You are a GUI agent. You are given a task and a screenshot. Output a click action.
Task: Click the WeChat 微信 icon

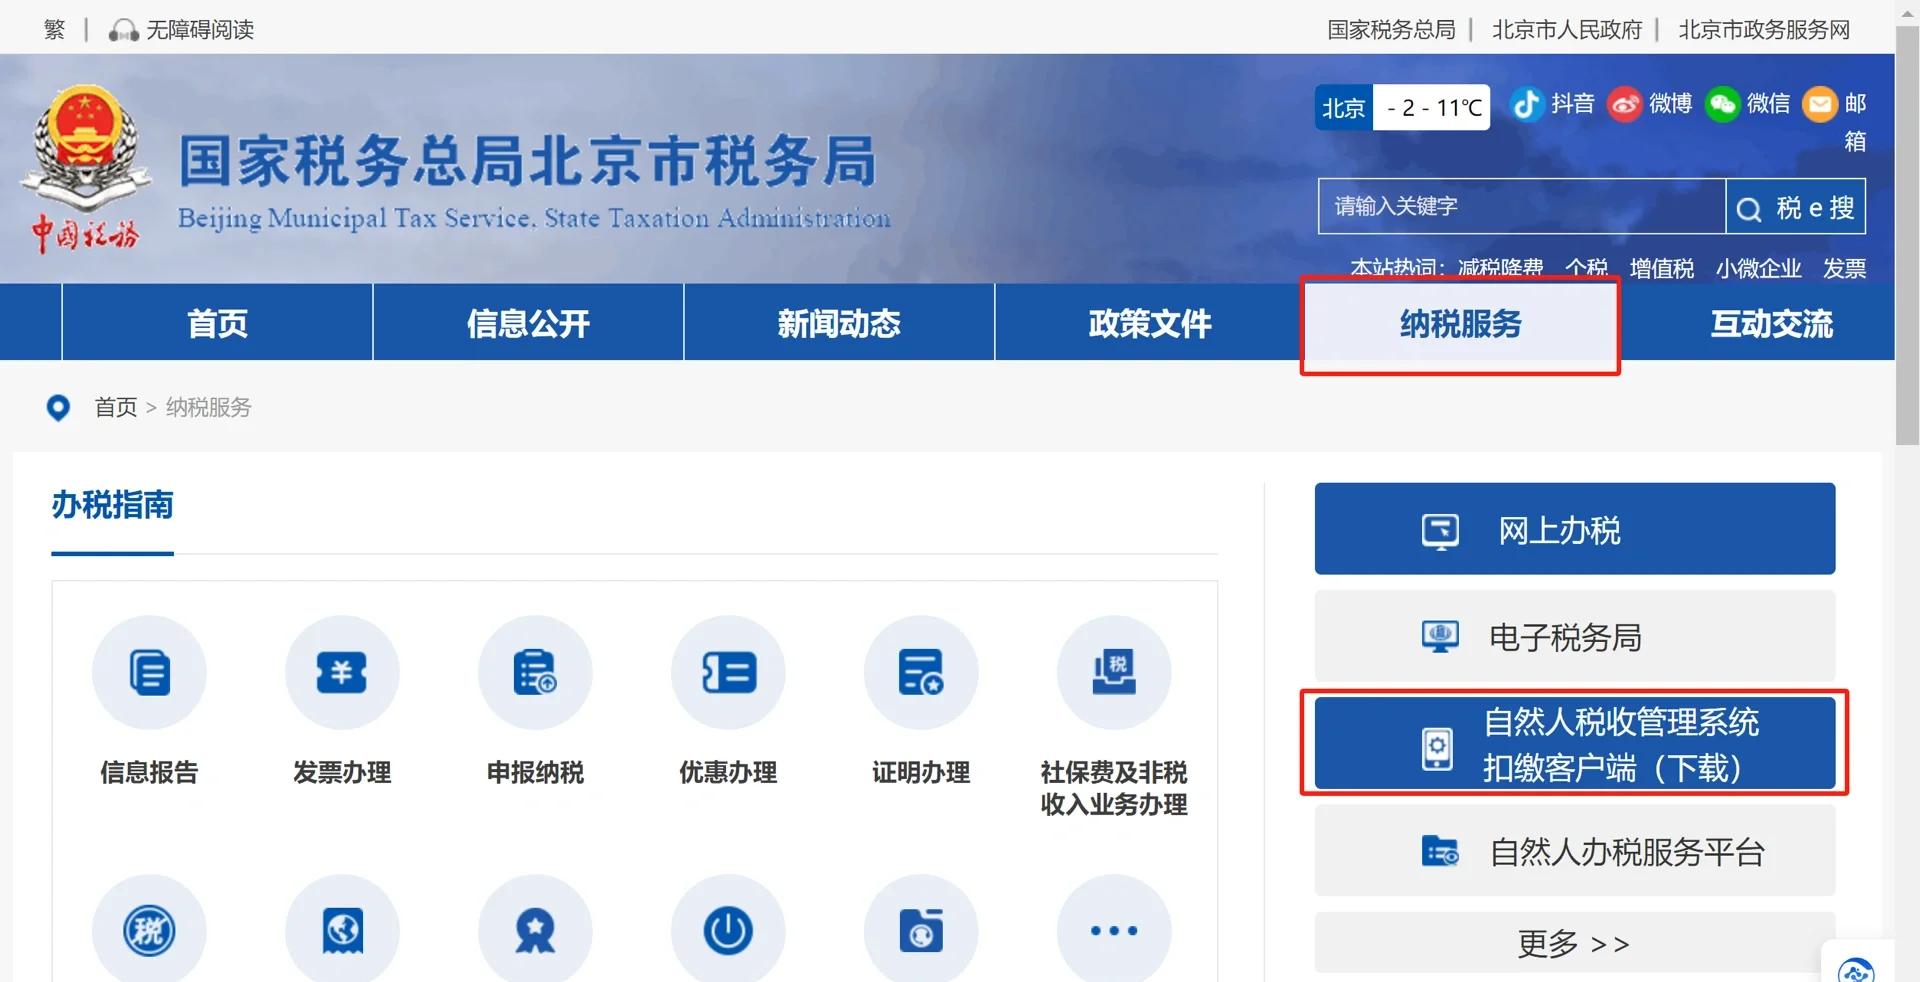coord(1722,104)
